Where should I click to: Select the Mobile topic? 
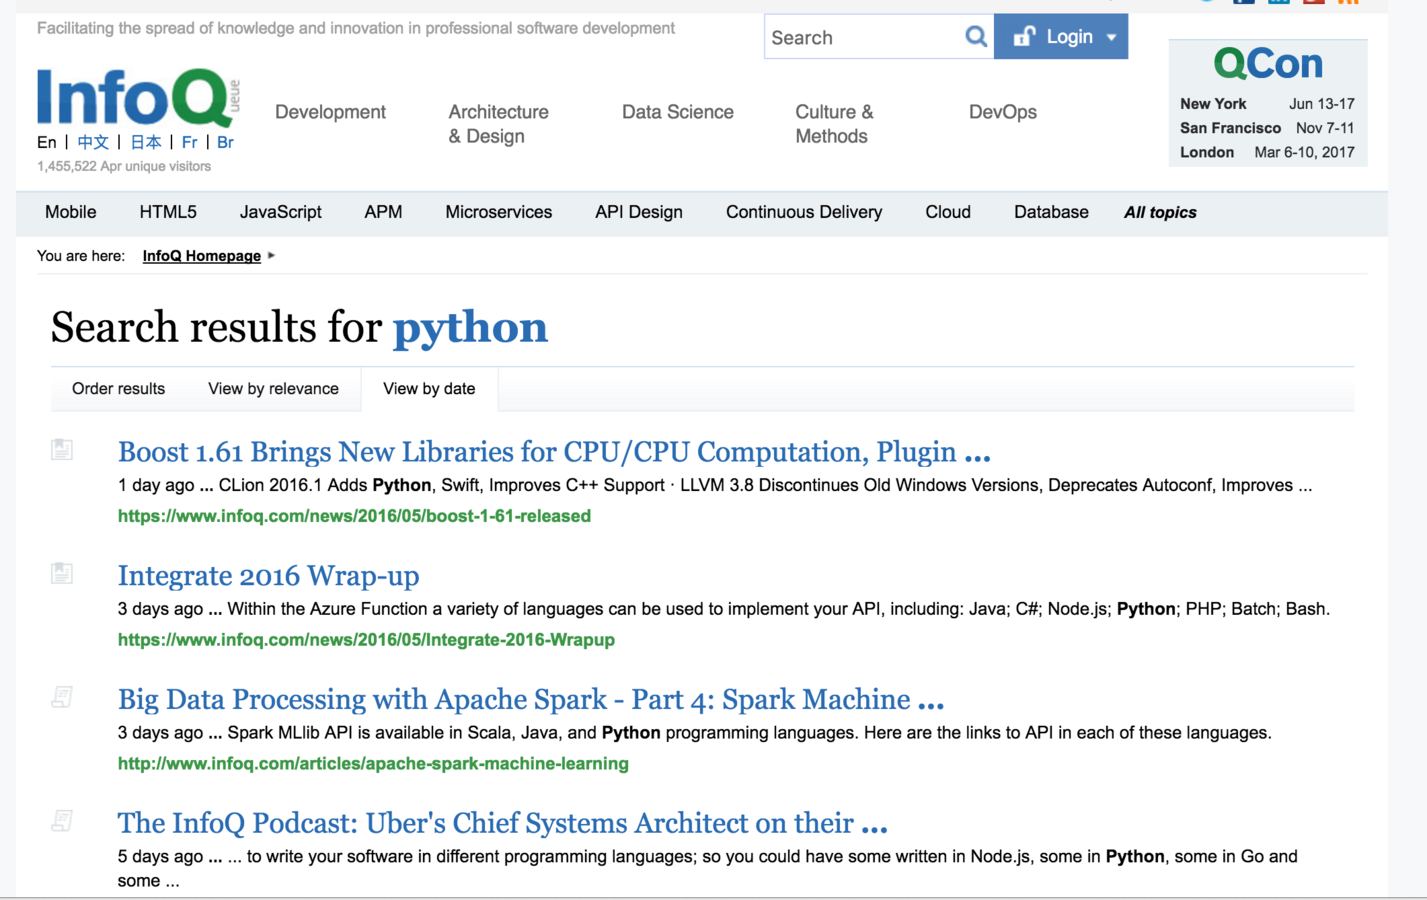pos(71,212)
